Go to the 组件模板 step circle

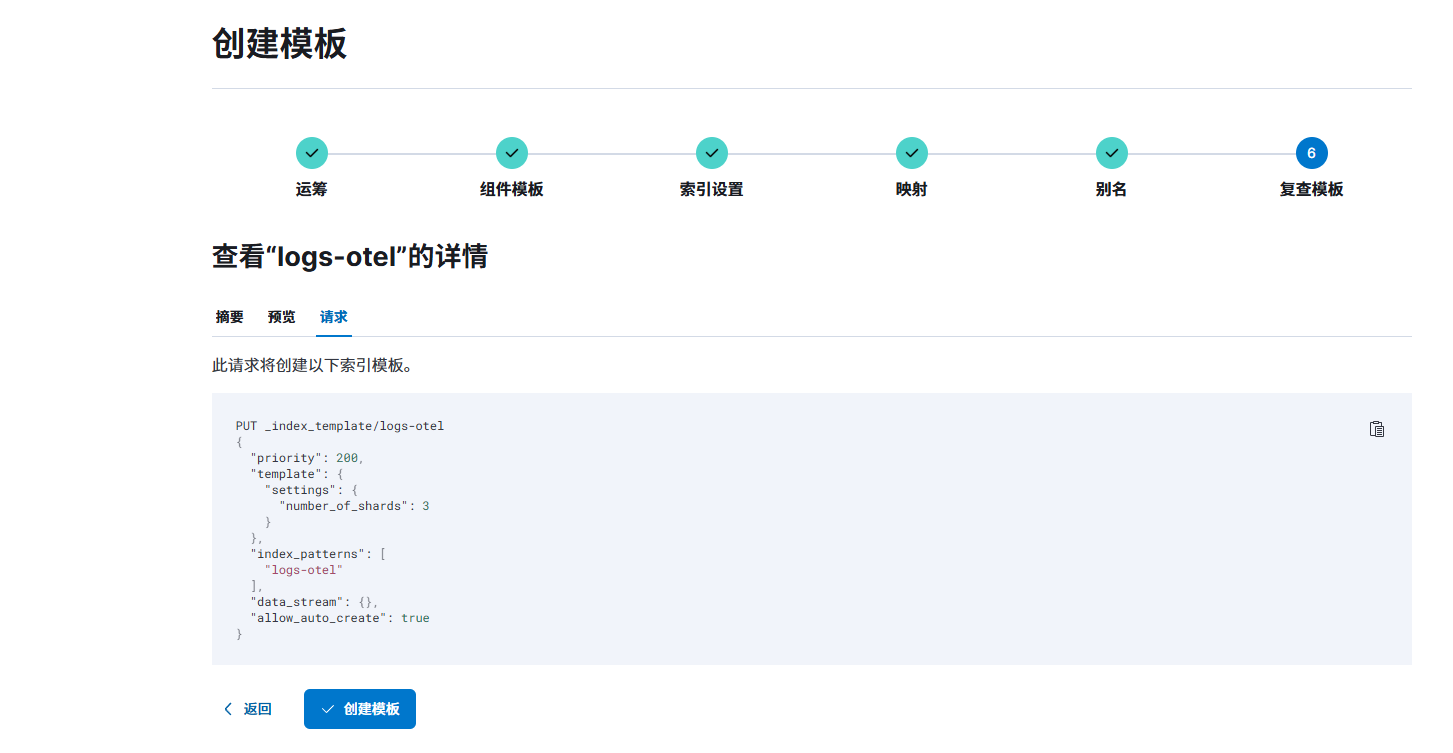(512, 154)
